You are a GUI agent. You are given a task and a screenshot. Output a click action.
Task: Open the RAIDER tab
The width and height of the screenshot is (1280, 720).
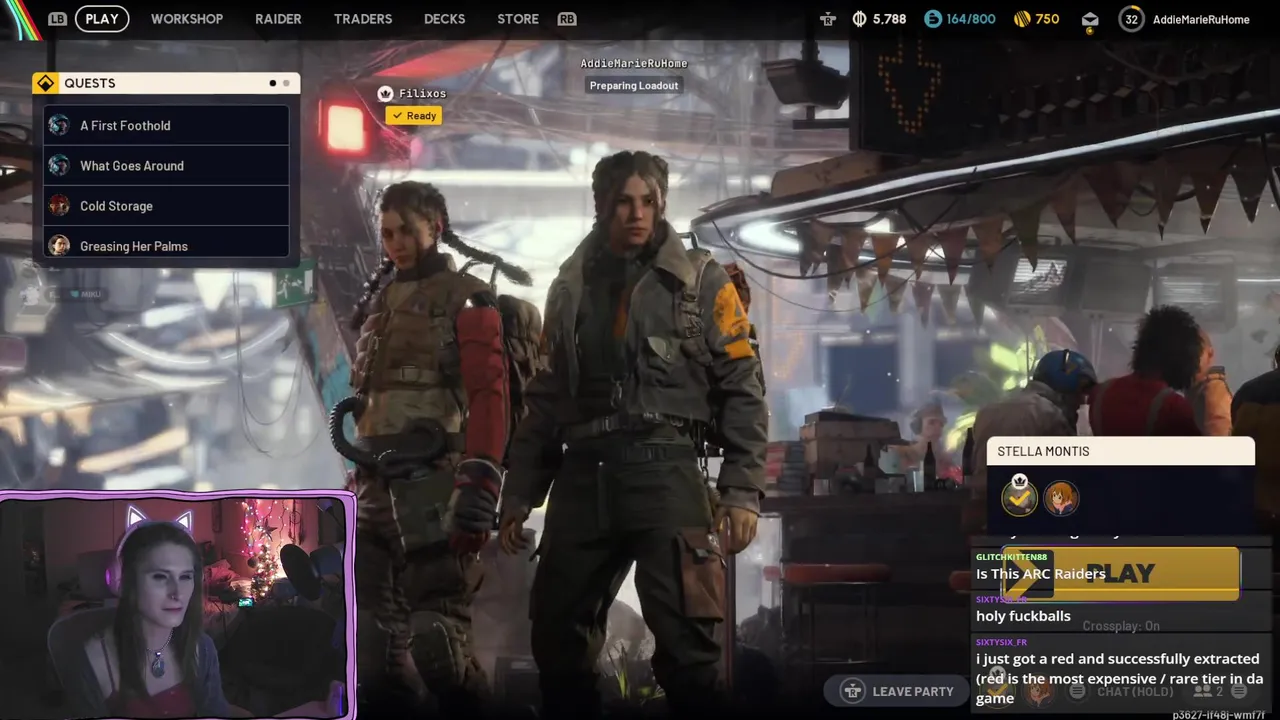pyautogui.click(x=278, y=18)
